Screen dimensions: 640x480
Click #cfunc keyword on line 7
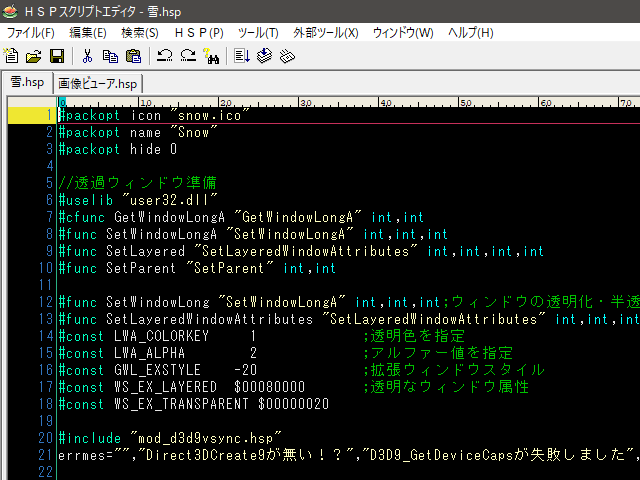tap(82, 217)
